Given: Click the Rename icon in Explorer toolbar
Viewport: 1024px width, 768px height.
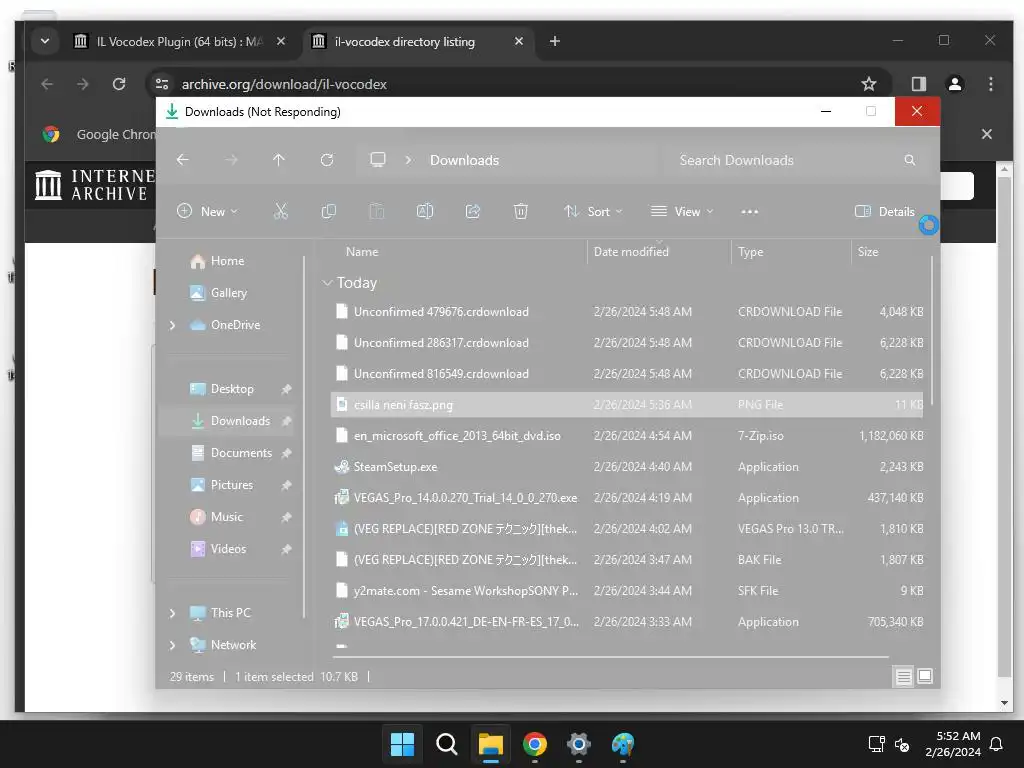Looking at the screenshot, I should pos(424,211).
